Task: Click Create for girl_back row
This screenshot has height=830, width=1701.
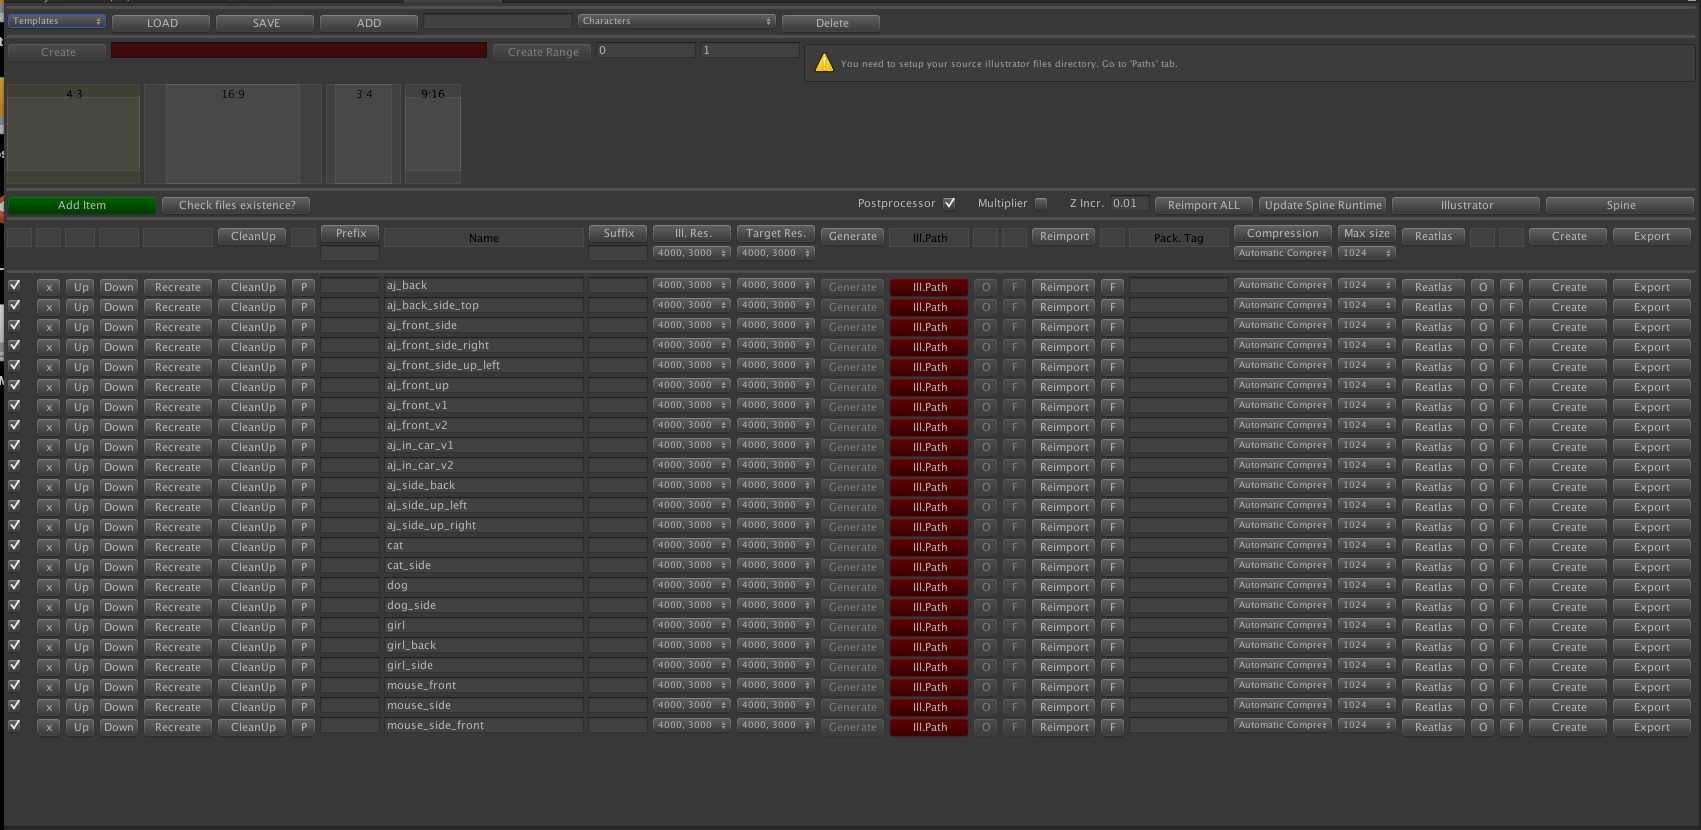Action: 1569,647
